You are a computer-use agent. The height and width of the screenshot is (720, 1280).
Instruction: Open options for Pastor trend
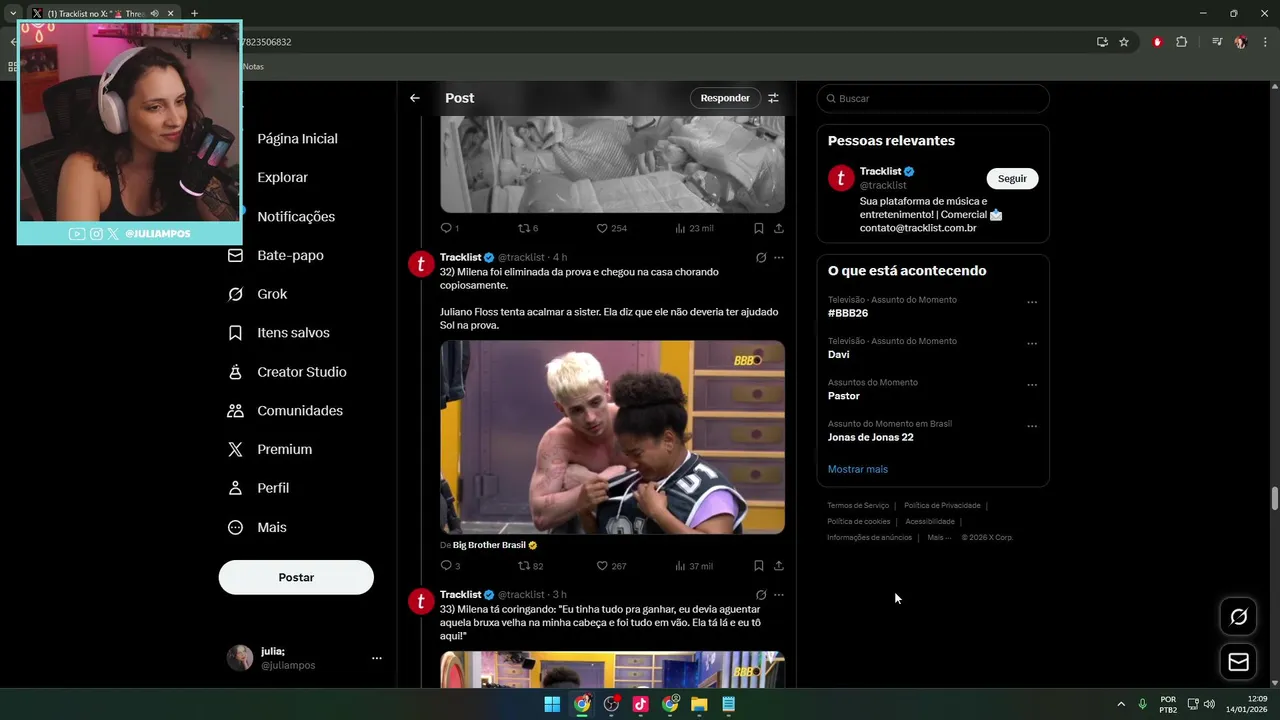coord(1032,385)
